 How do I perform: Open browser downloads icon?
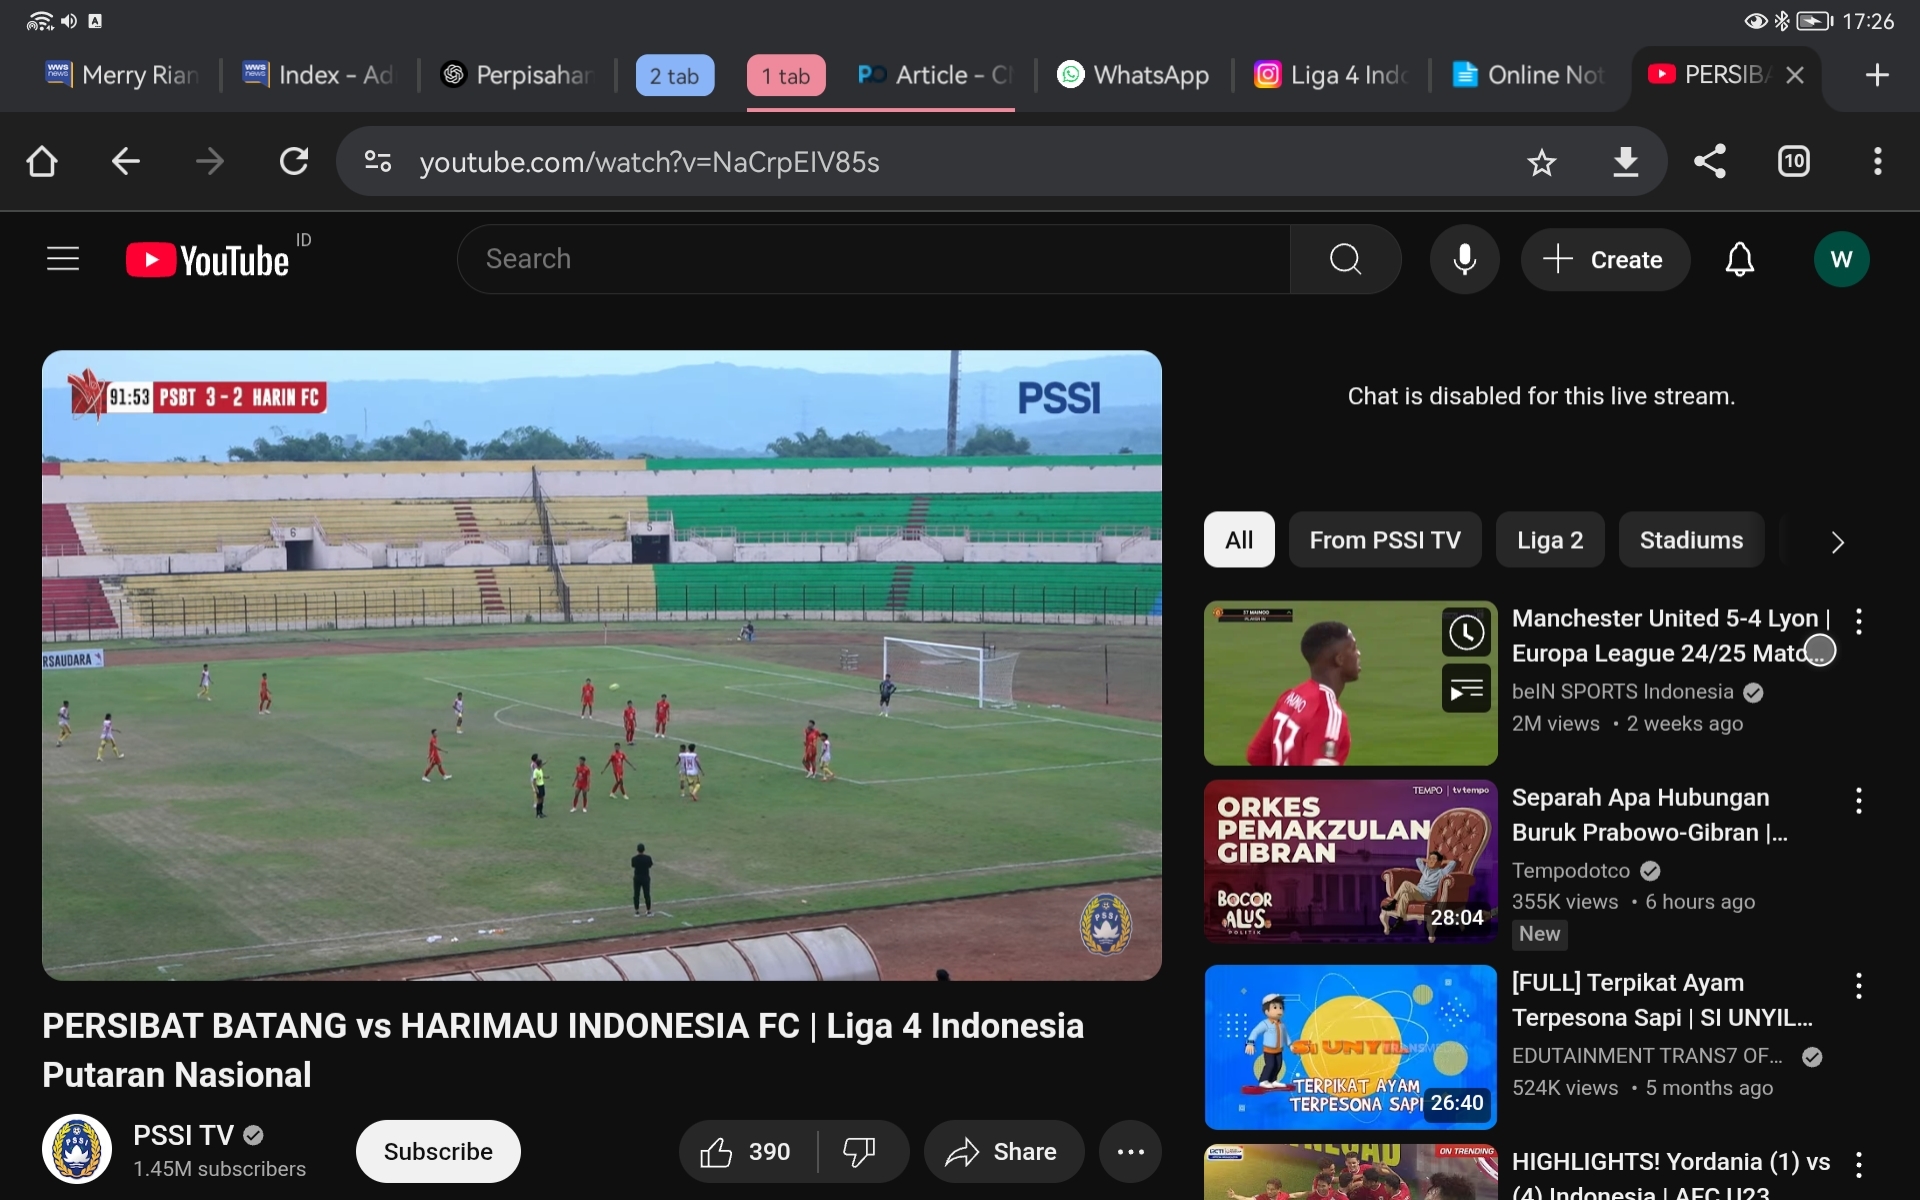click(1627, 162)
